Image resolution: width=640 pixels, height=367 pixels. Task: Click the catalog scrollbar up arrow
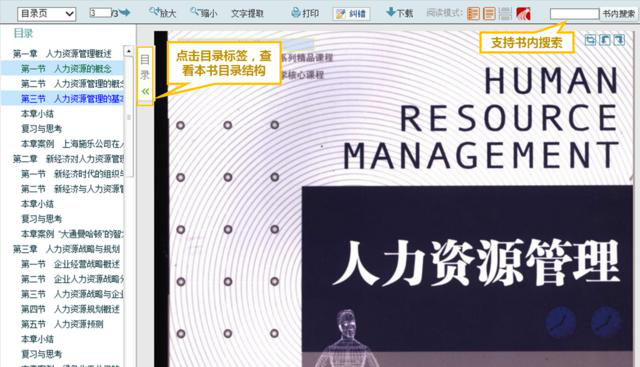pos(129,51)
